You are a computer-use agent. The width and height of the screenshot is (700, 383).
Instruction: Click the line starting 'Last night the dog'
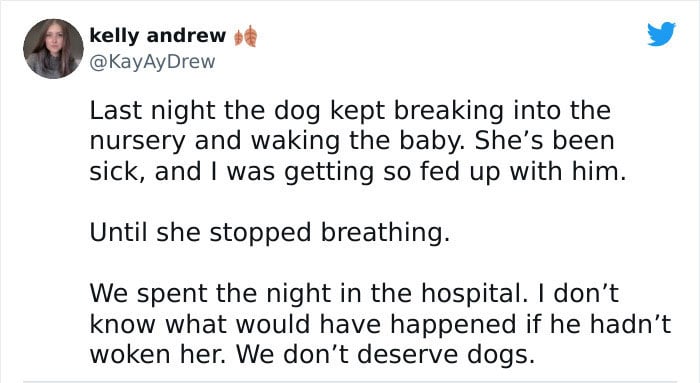[350, 110]
